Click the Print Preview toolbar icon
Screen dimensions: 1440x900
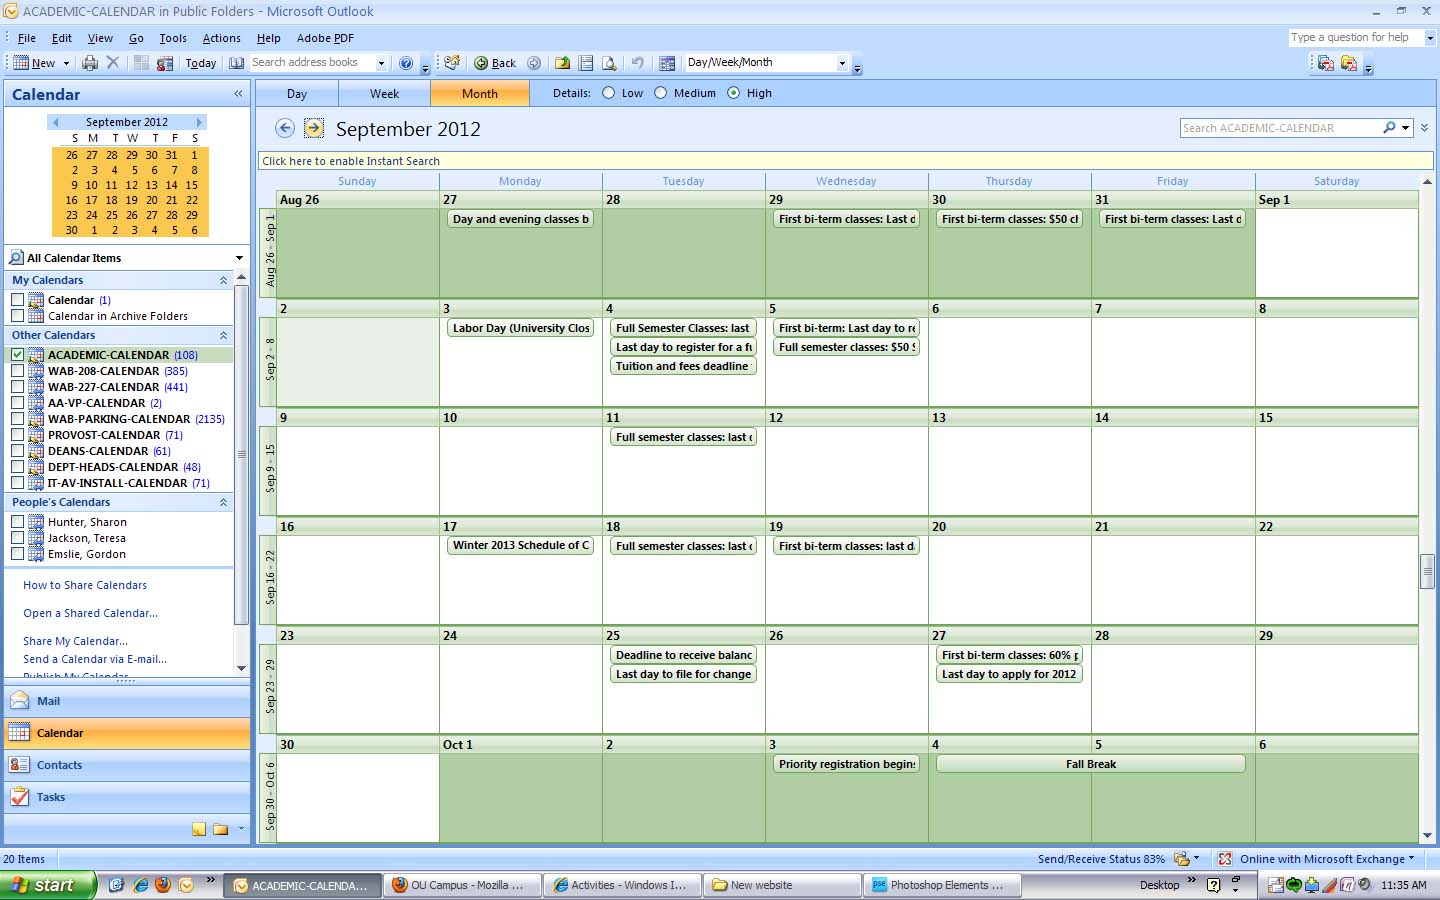[610, 62]
